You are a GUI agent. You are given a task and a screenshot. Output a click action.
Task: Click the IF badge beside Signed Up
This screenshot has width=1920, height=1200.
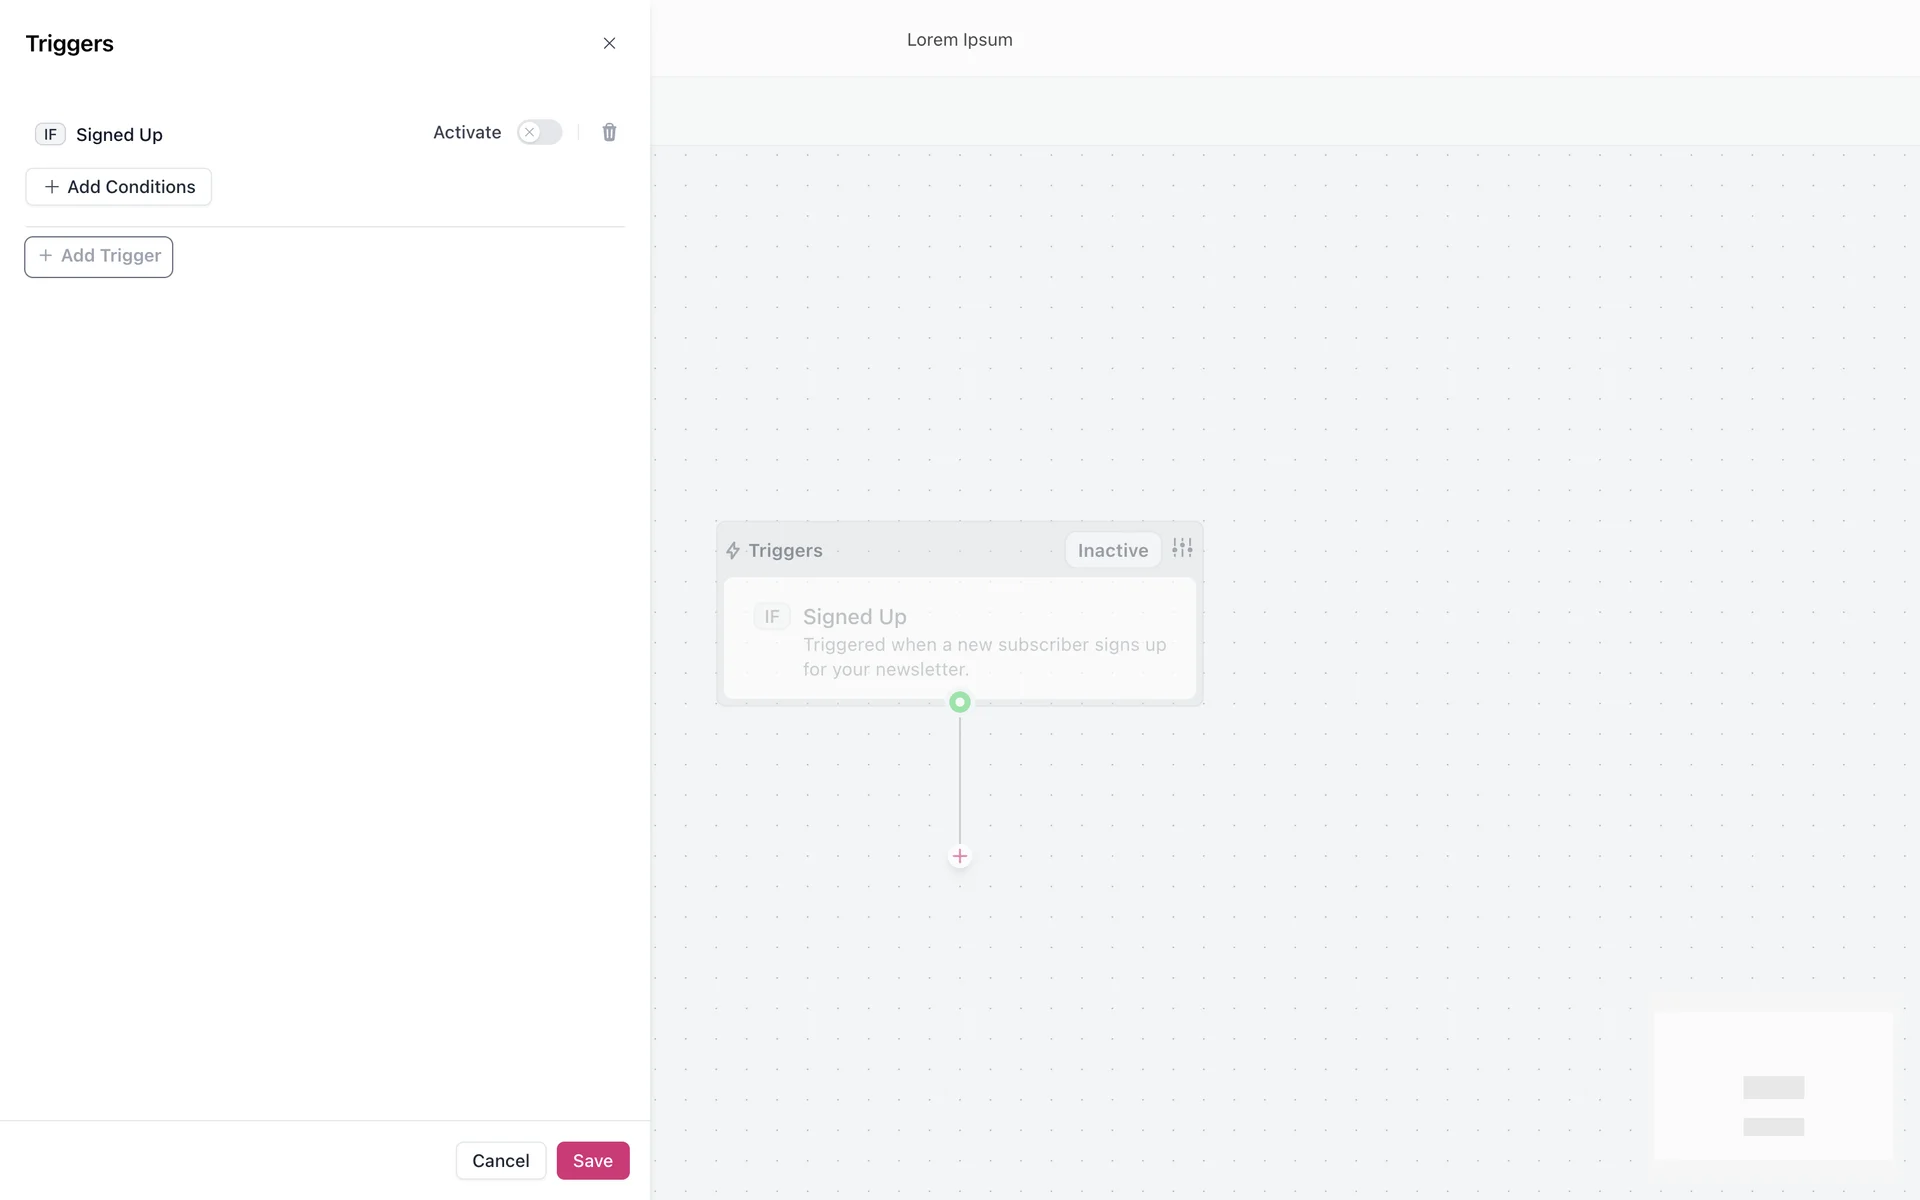(x=50, y=134)
